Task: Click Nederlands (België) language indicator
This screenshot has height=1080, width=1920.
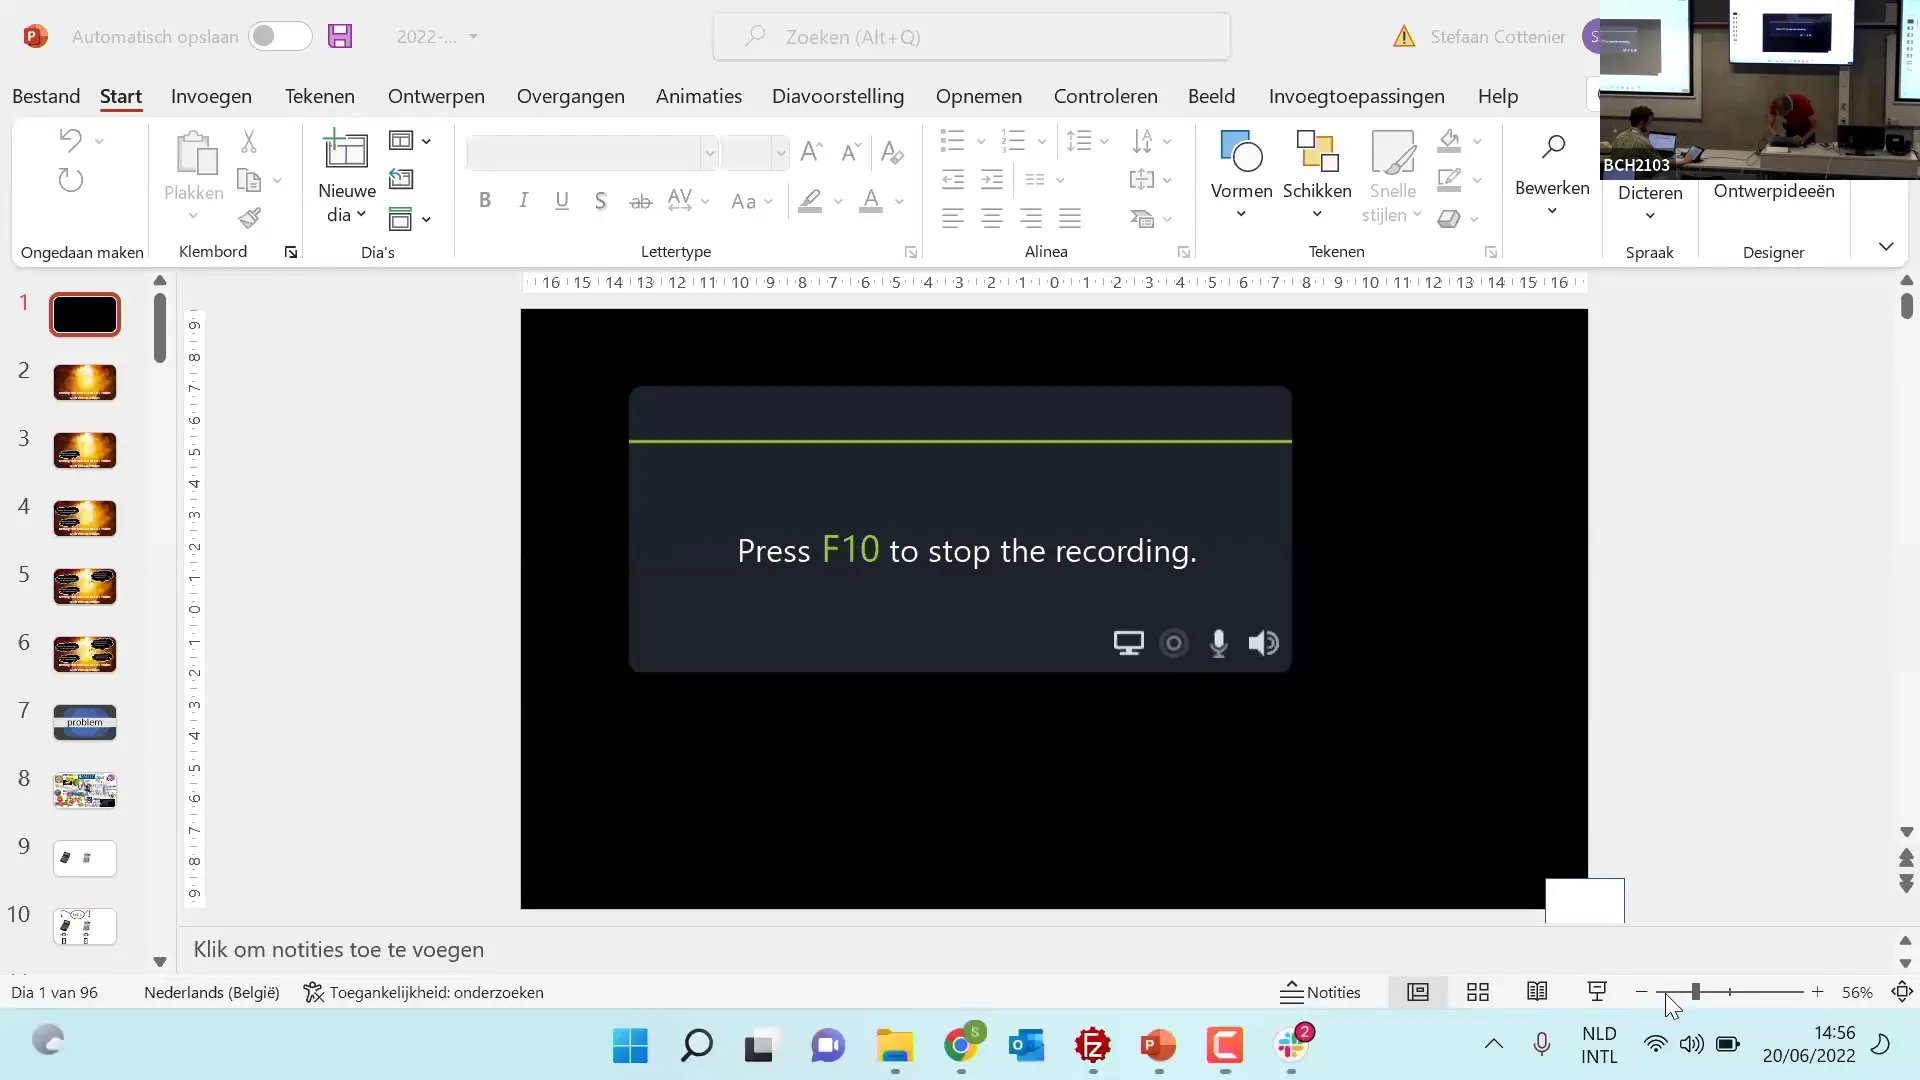Action: click(212, 992)
